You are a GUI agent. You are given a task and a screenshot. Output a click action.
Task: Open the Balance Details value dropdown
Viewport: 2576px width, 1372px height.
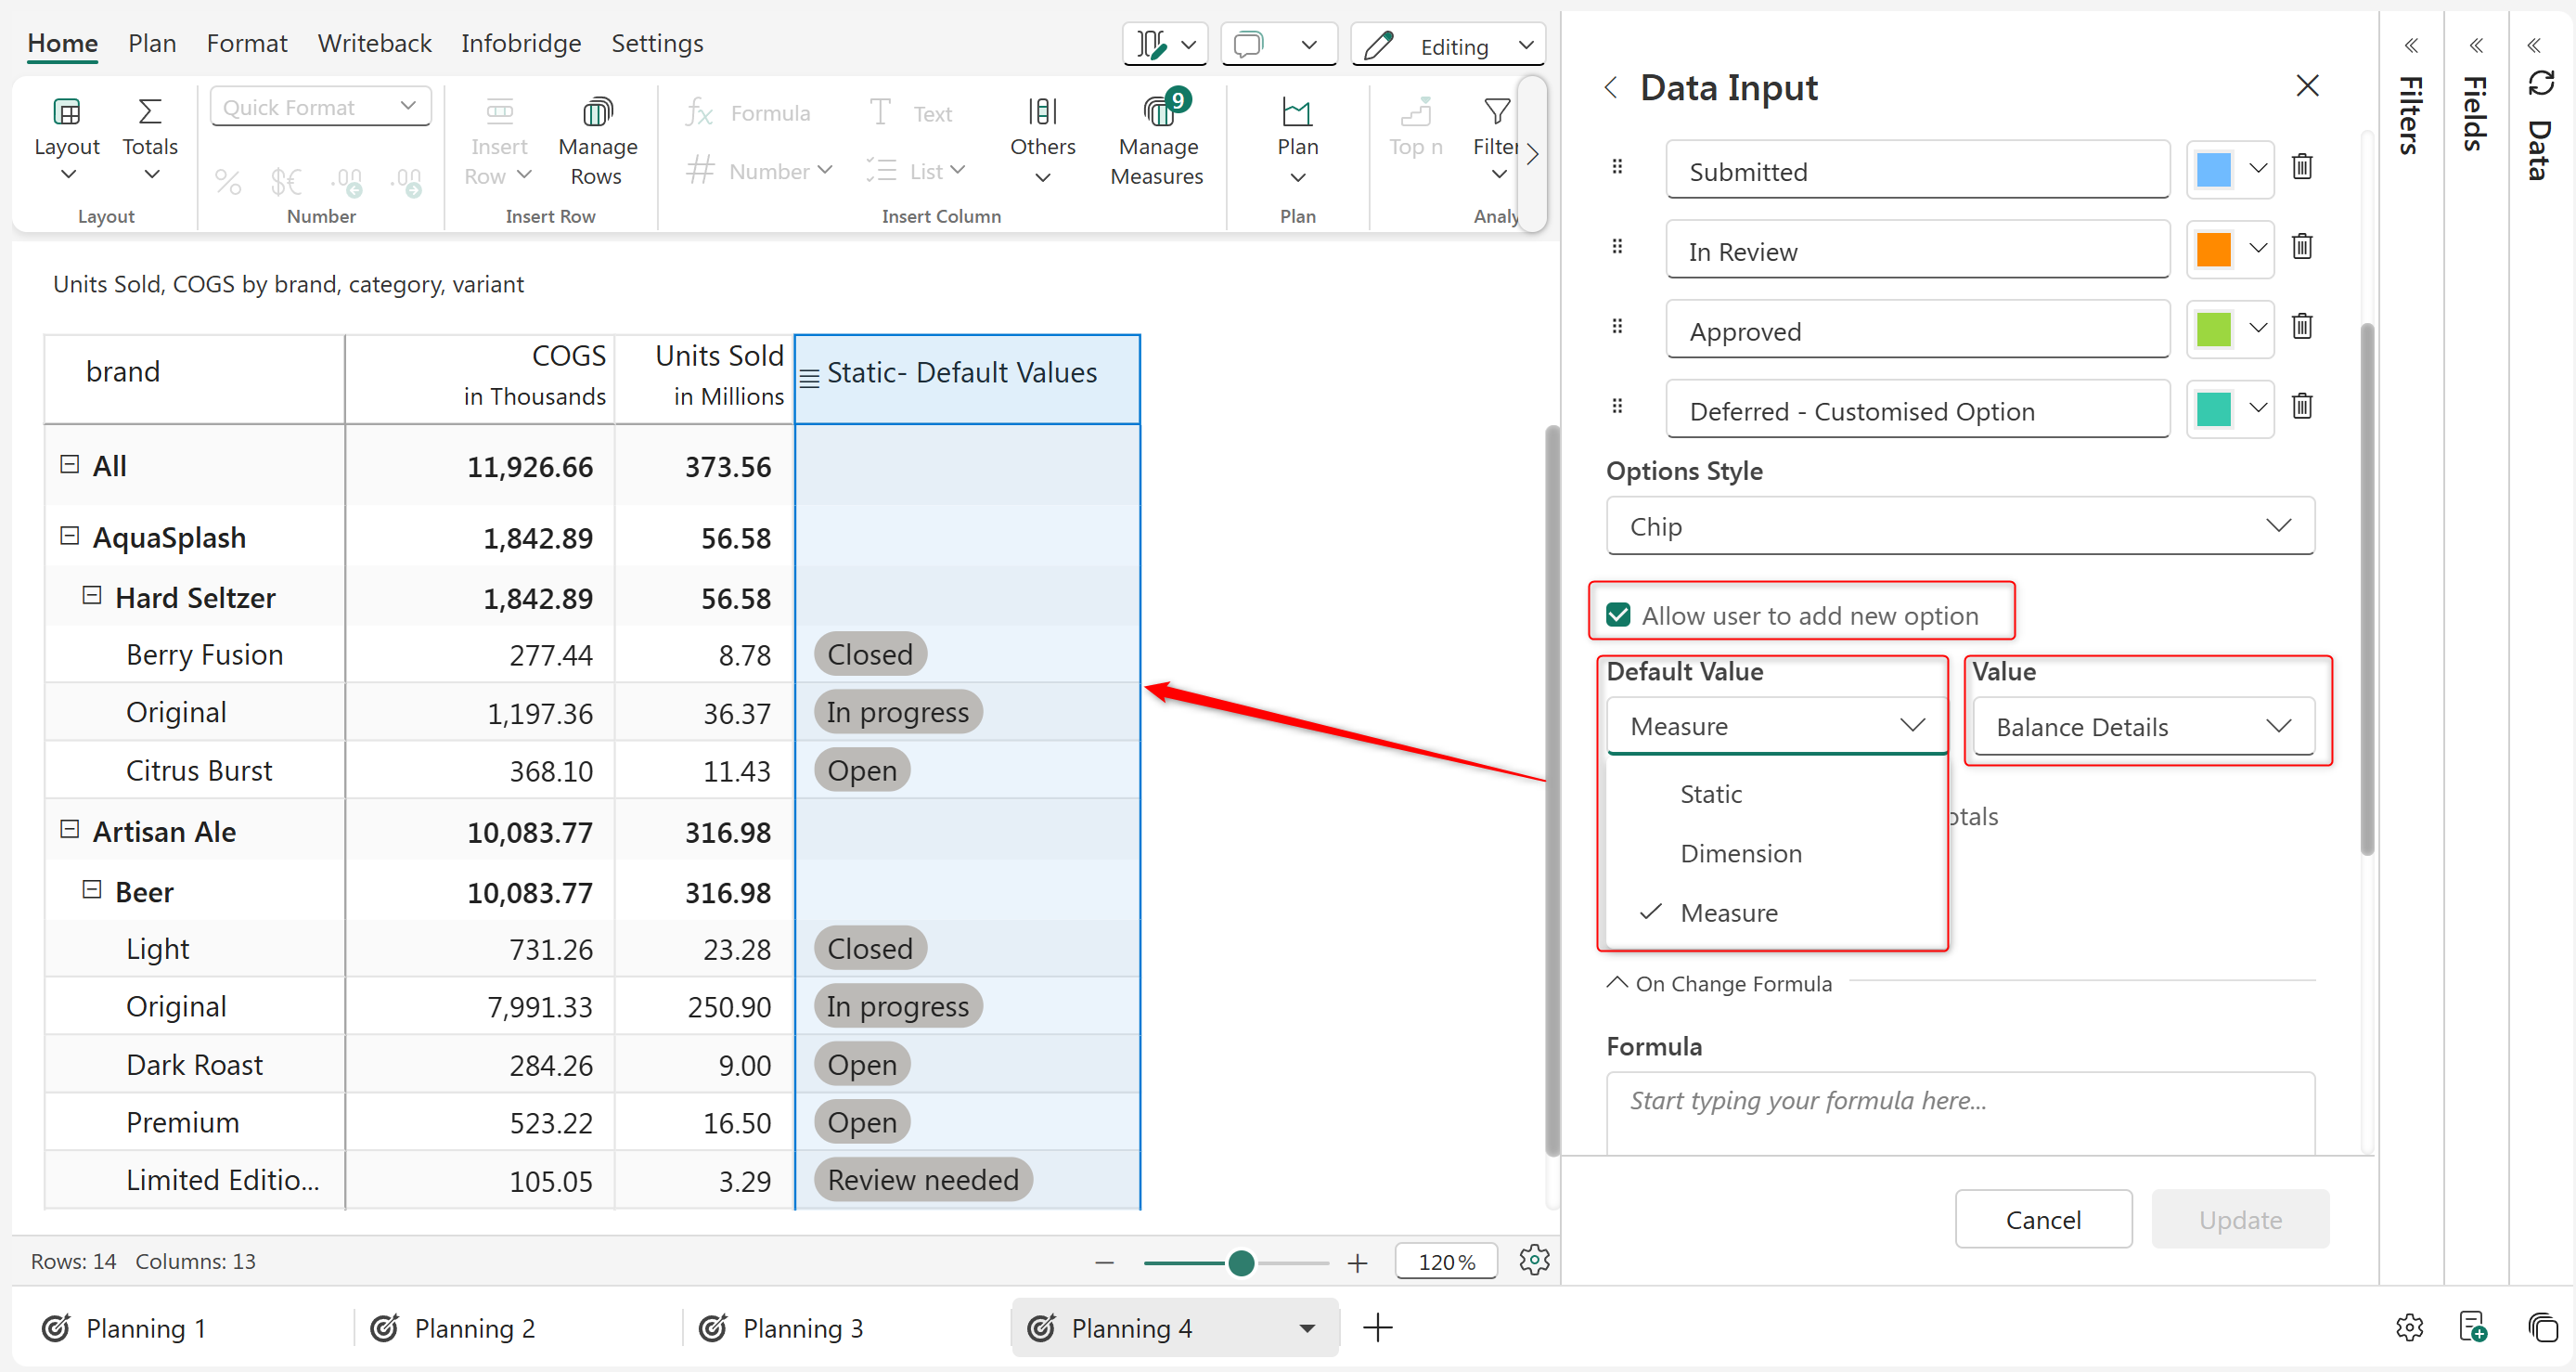click(2142, 727)
